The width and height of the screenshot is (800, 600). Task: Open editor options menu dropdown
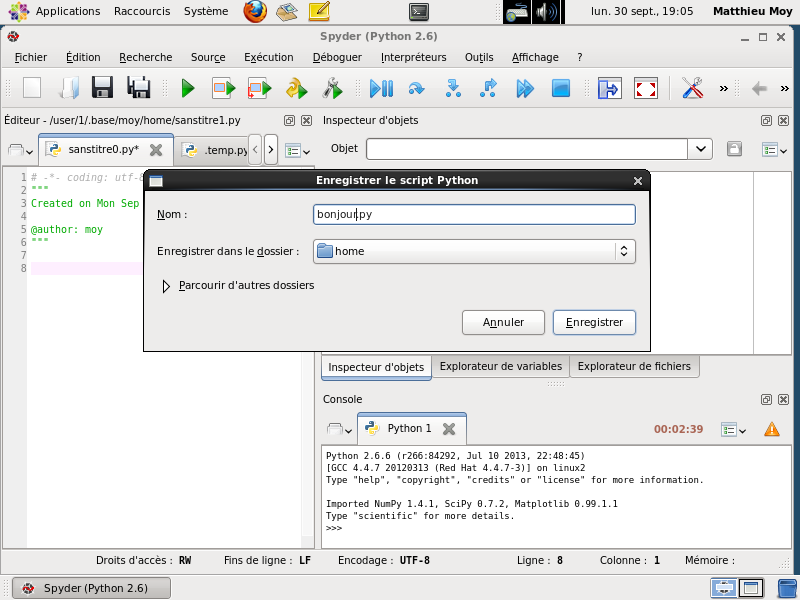297,151
